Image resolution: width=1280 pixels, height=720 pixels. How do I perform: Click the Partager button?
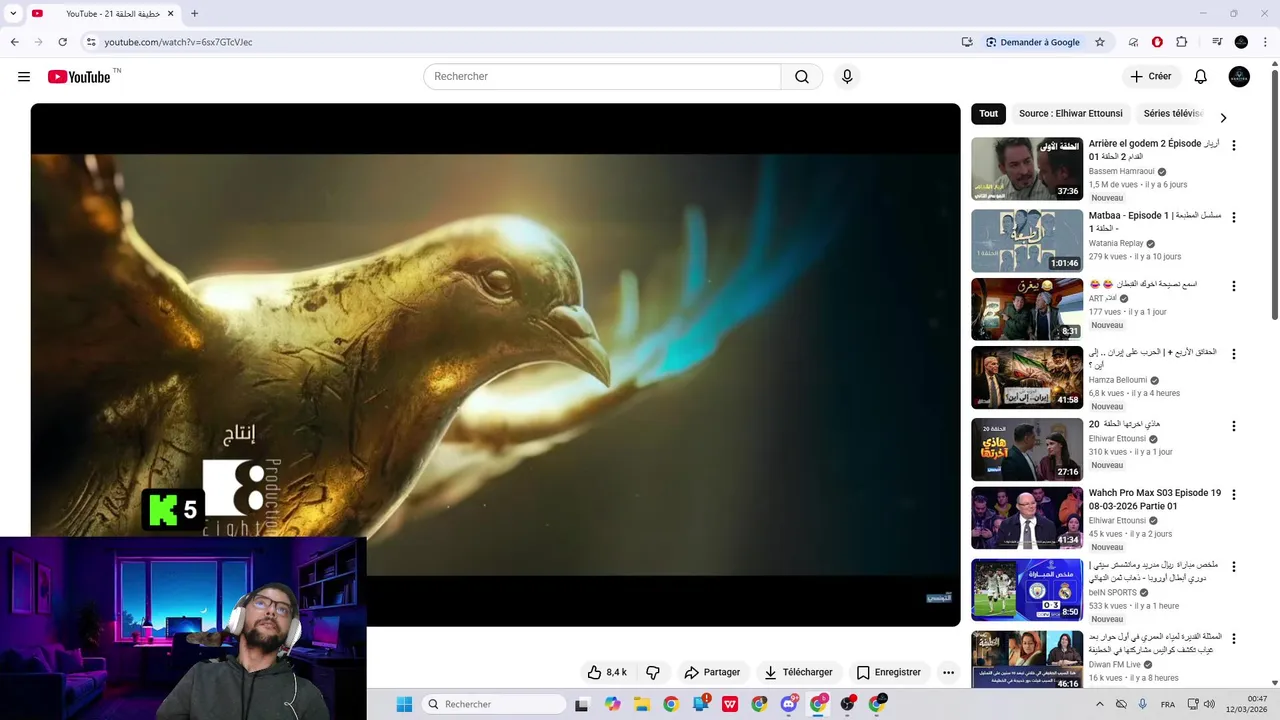712,672
